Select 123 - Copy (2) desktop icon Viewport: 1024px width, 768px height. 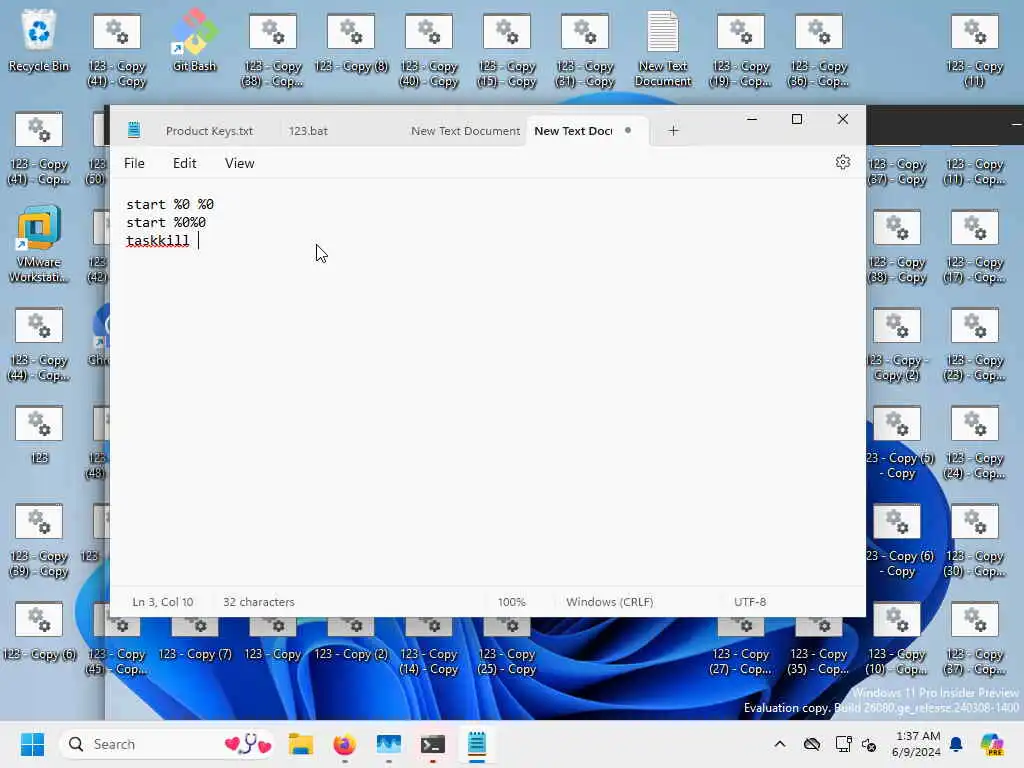coord(351,640)
